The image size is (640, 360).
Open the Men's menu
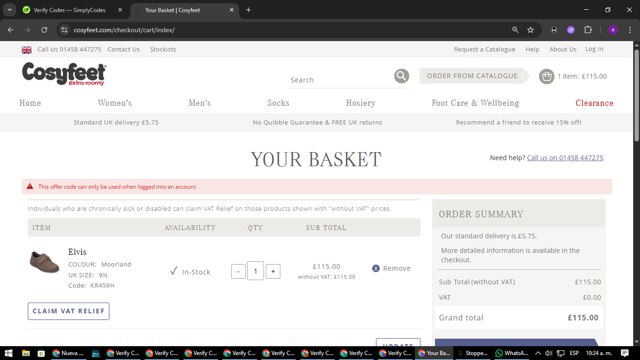tap(200, 103)
